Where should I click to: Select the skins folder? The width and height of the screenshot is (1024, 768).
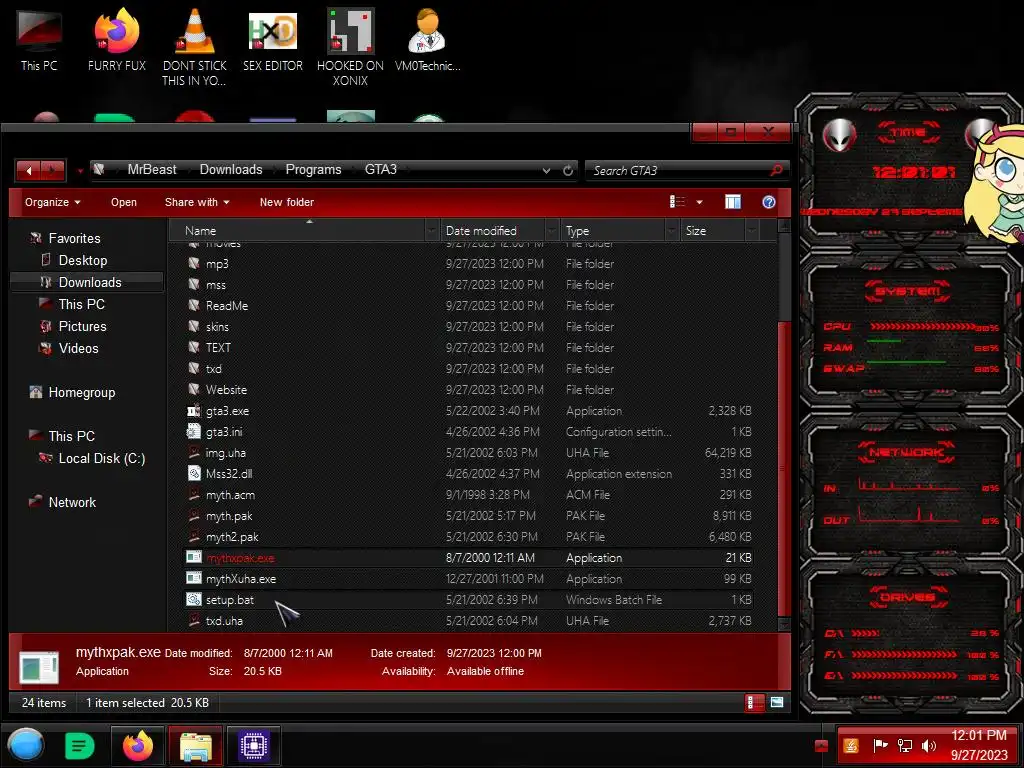click(x=217, y=327)
